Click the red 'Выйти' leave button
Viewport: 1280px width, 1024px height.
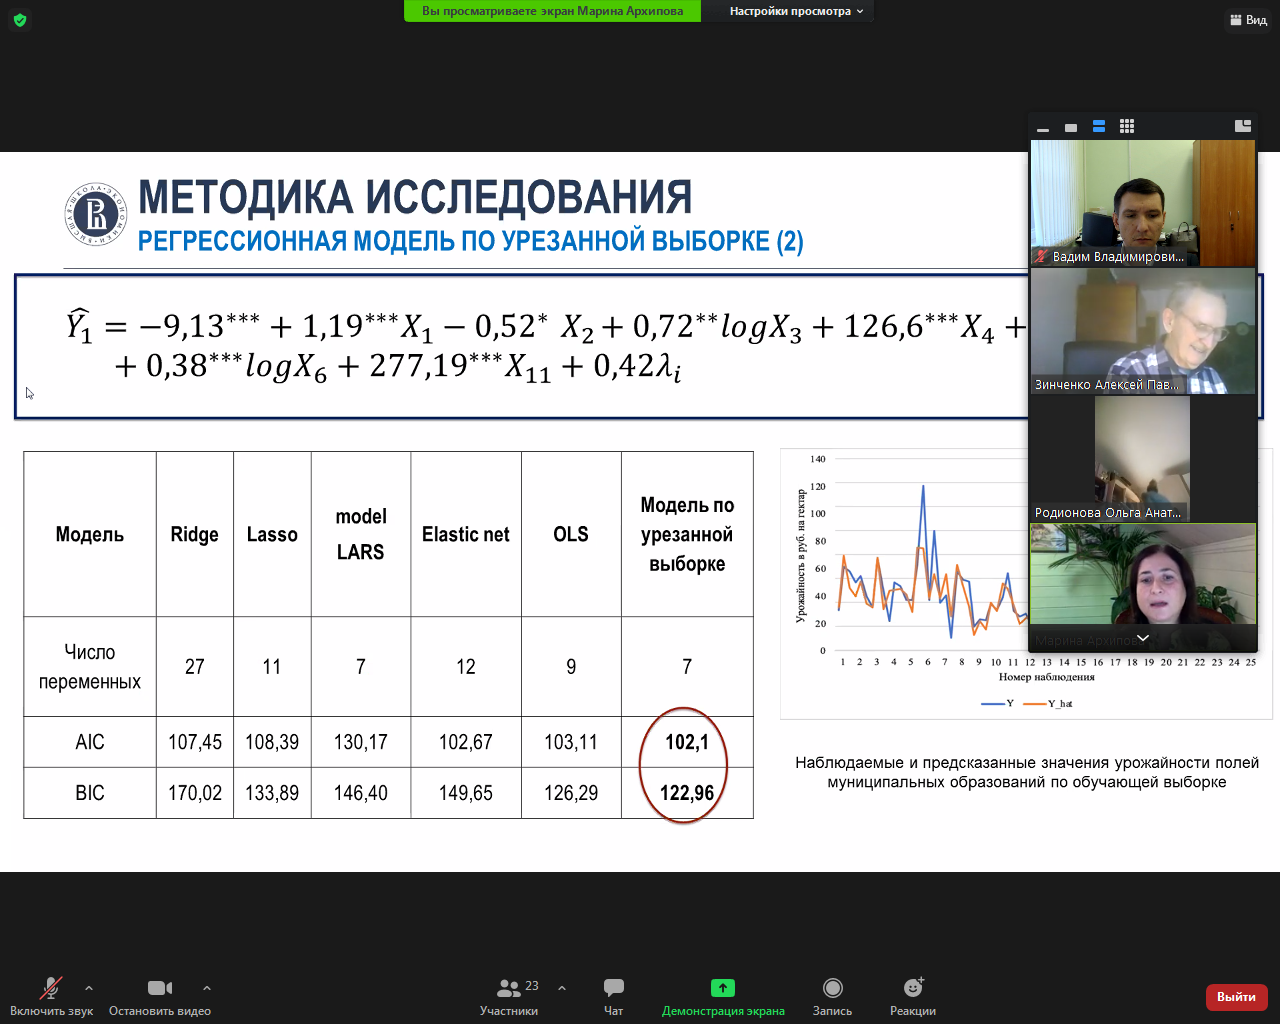1236,997
